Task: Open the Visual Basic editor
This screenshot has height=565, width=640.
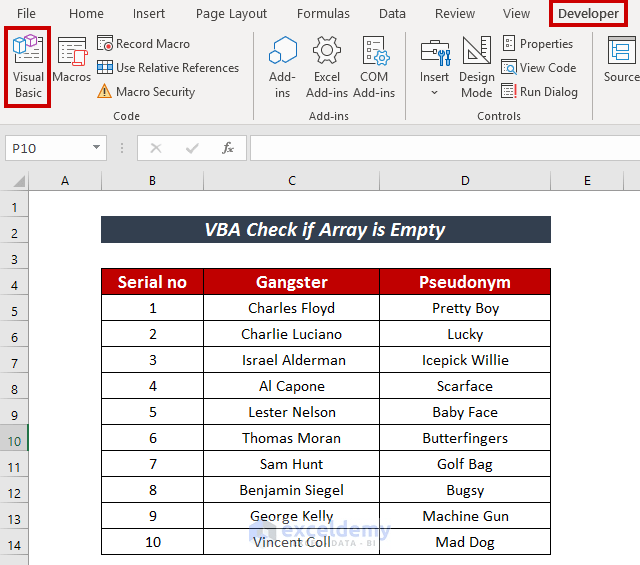Action: [28, 67]
